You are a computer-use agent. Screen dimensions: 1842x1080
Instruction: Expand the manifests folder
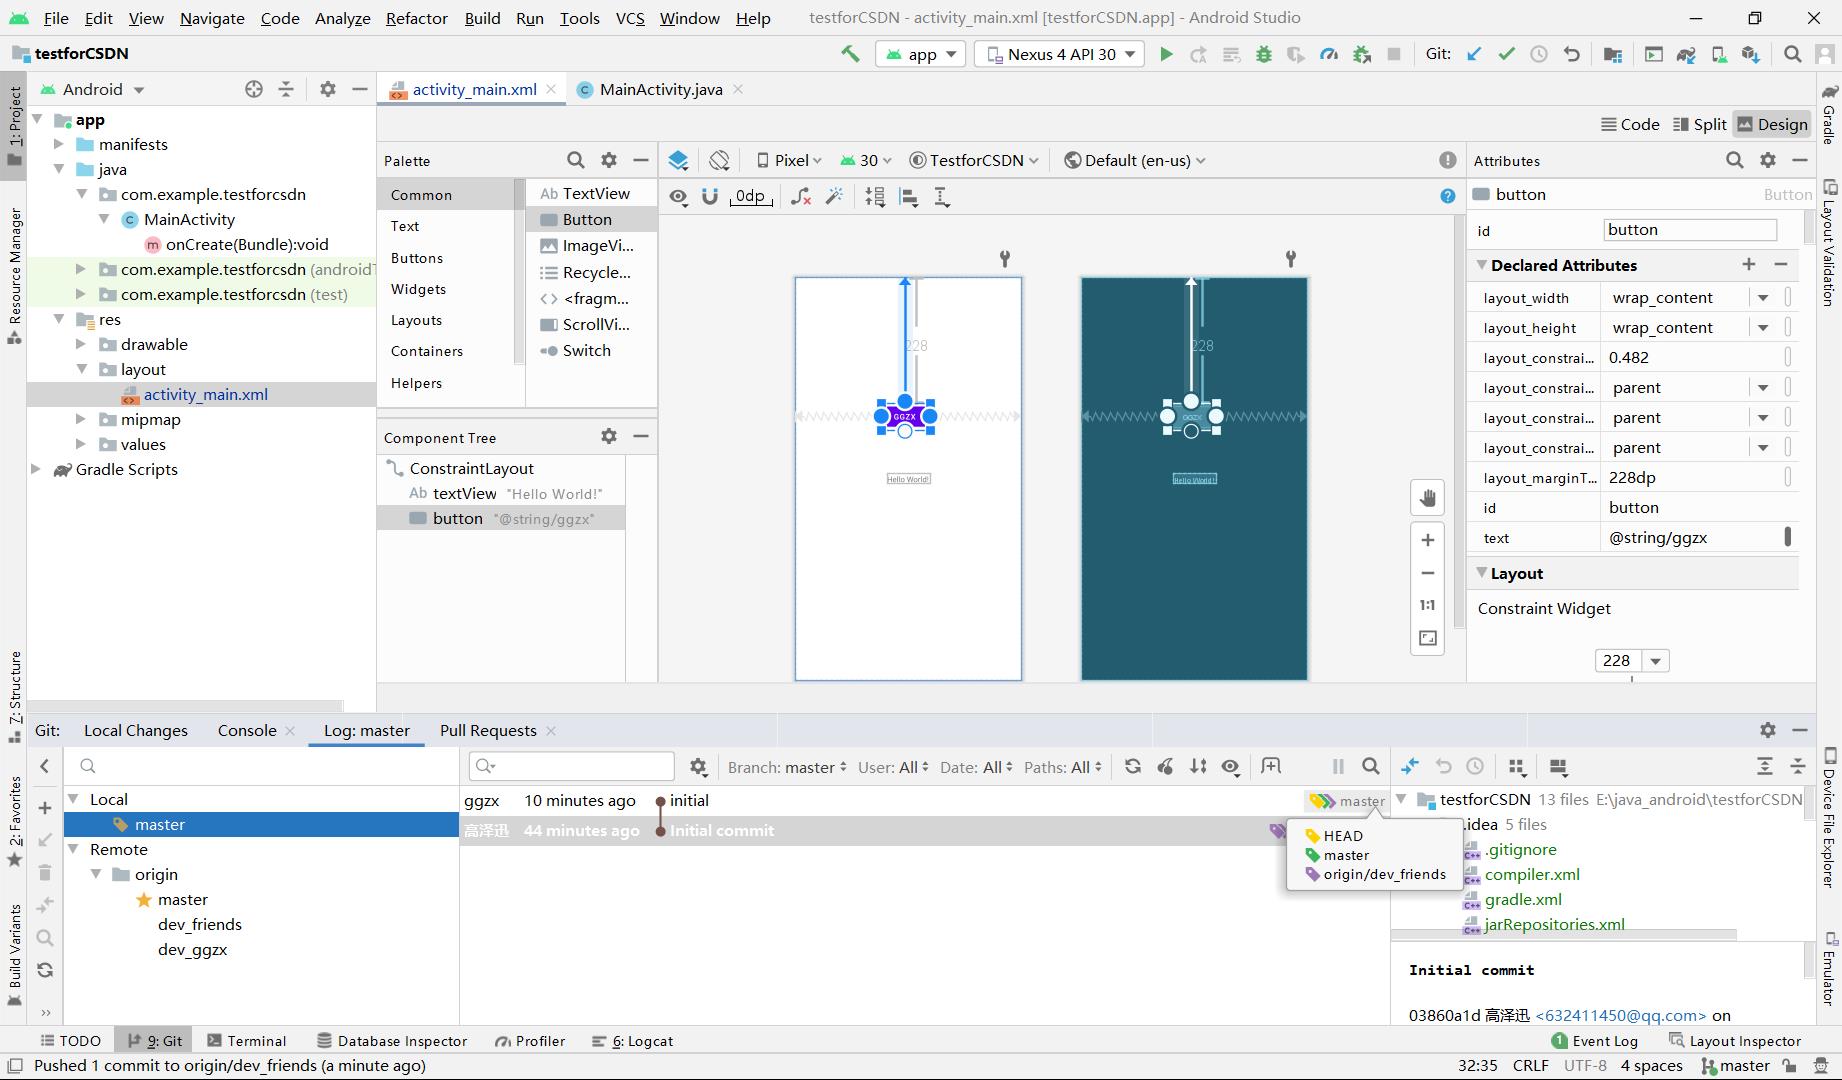[59, 144]
